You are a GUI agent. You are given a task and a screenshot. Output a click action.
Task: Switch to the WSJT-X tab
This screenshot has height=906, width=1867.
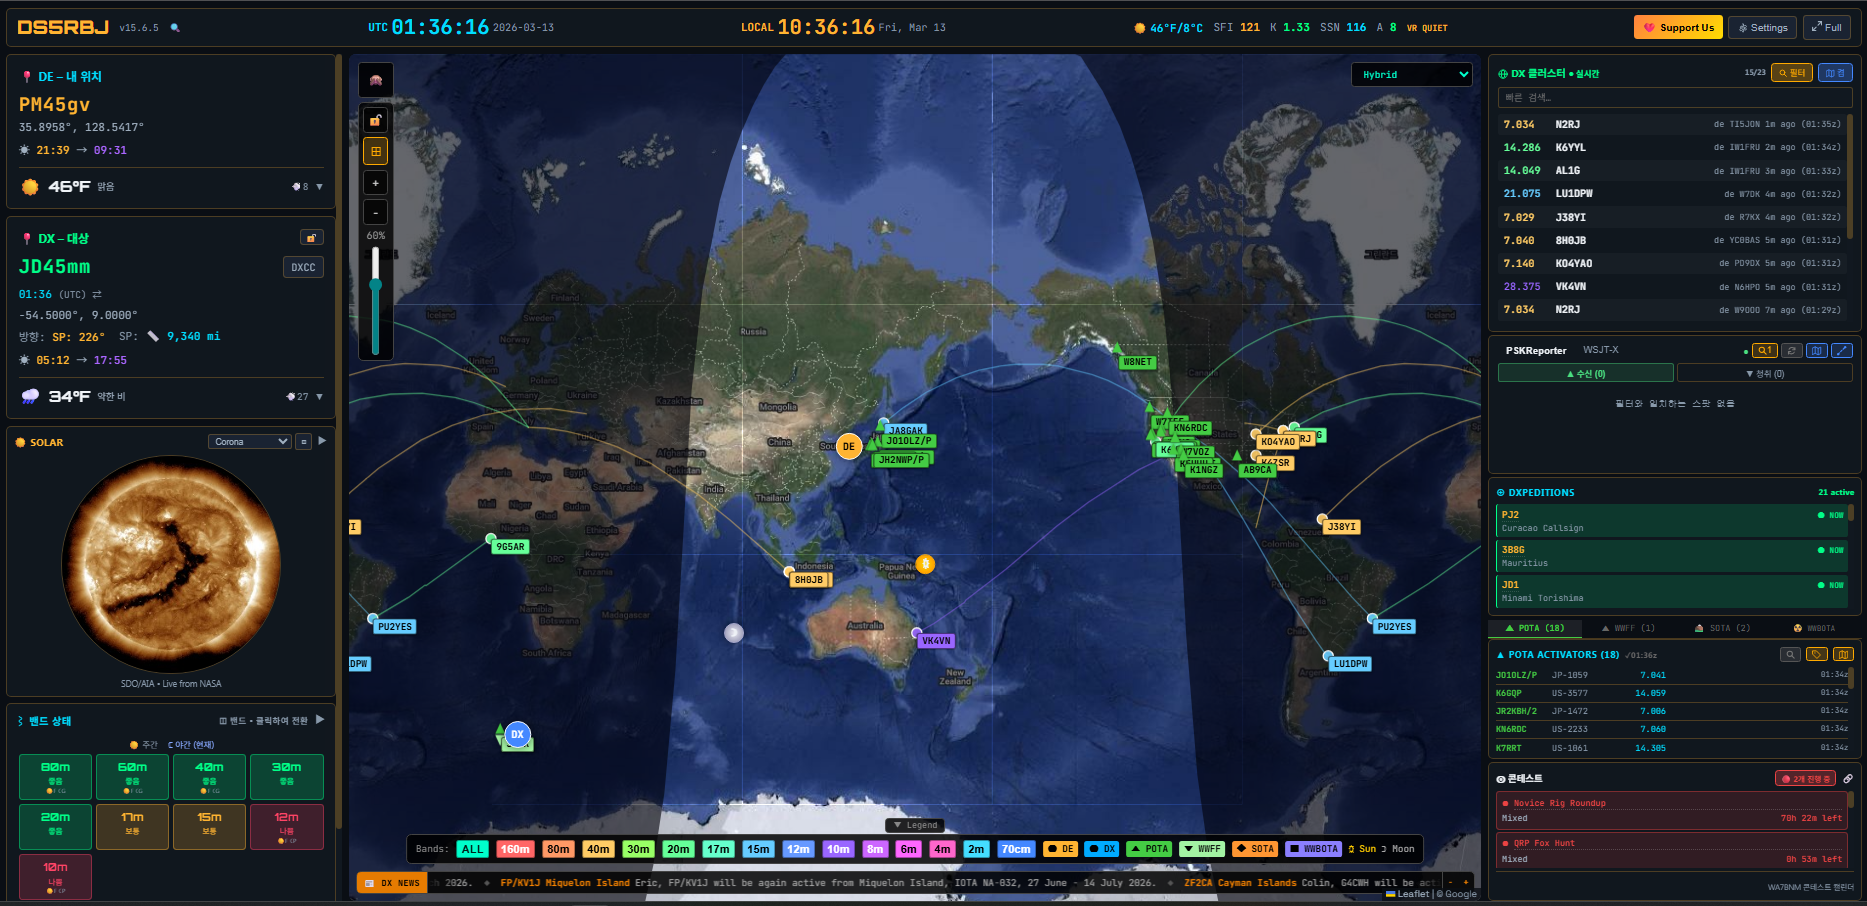tap(1600, 350)
